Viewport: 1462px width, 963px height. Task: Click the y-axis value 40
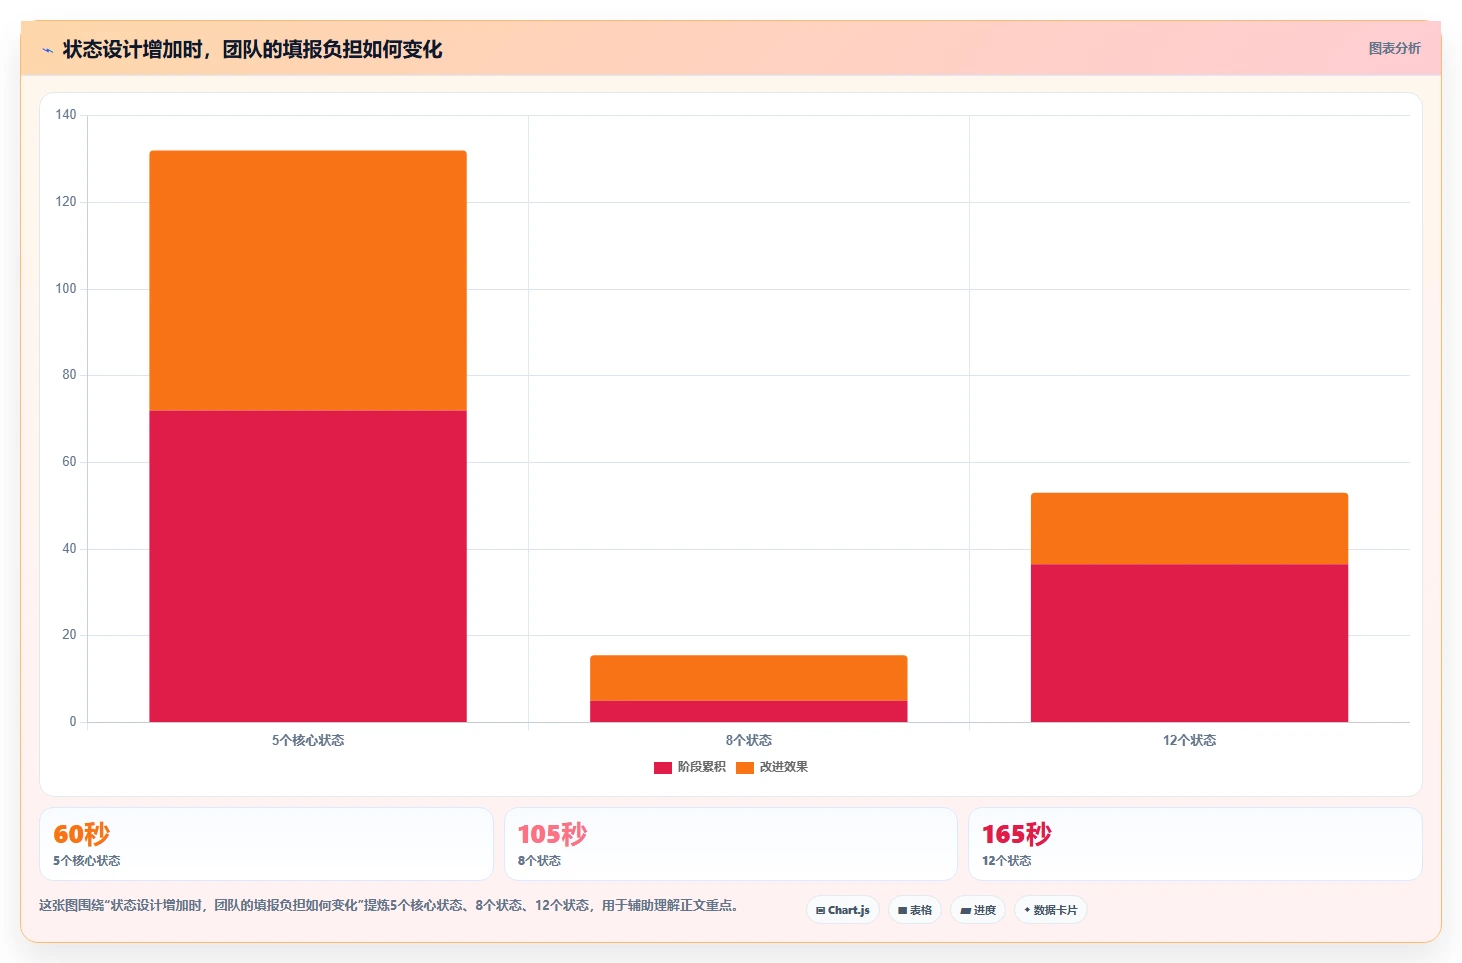pyautogui.click(x=69, y=549)
